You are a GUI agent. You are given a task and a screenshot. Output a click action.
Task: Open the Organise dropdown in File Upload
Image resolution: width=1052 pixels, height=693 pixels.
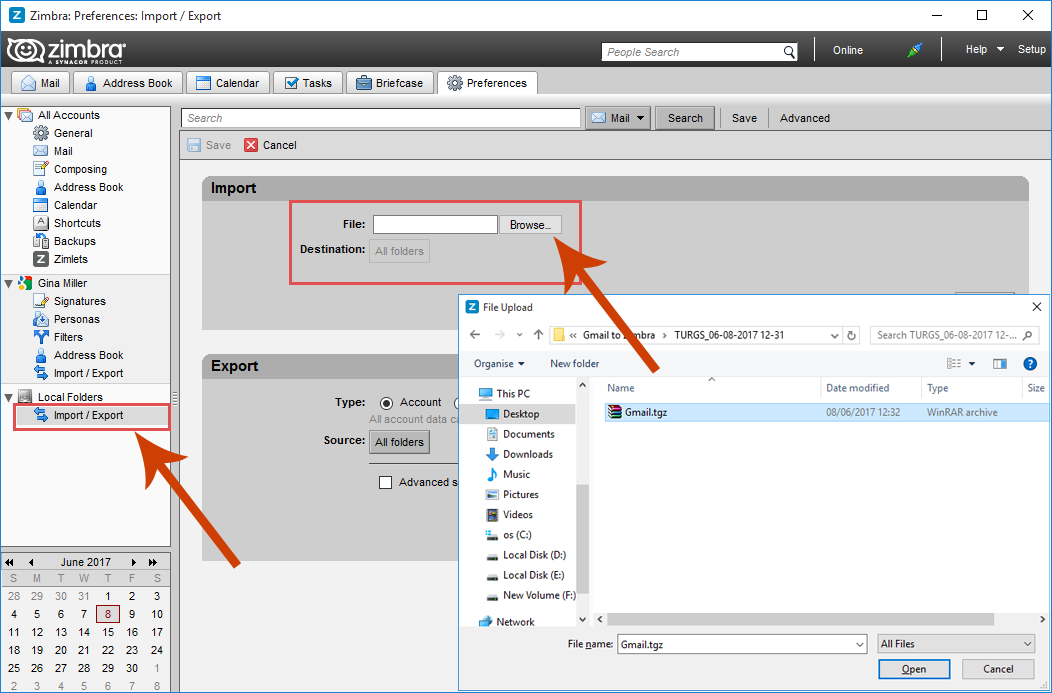click(499, 364)
